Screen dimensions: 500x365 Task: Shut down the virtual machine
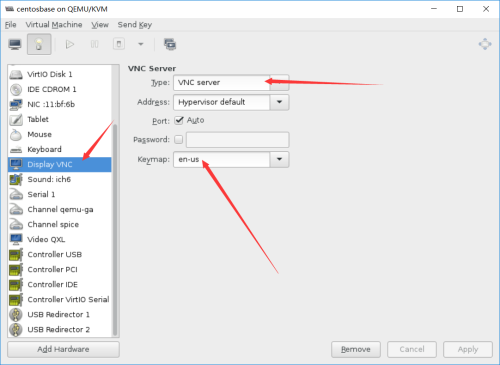coord(119,44)
